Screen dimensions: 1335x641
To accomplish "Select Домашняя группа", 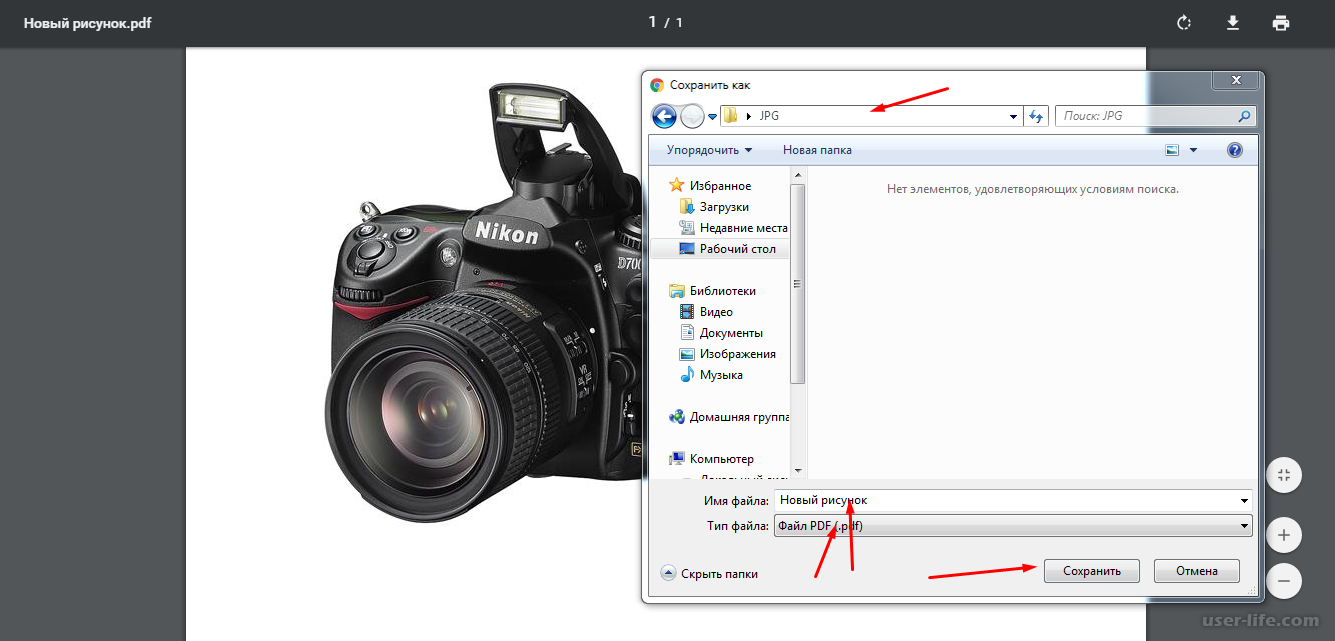I will click(x=739, y=417).
